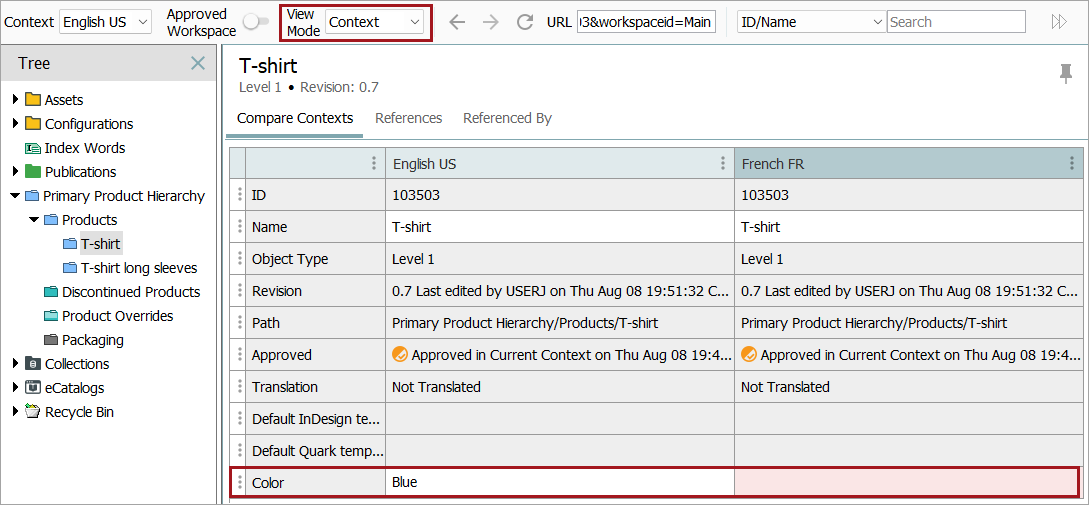Image resolution: width=1089 pixels, height=505 pixels.
Task: Open the ID/Name search type dropdown
Action: tap(811, 22)
